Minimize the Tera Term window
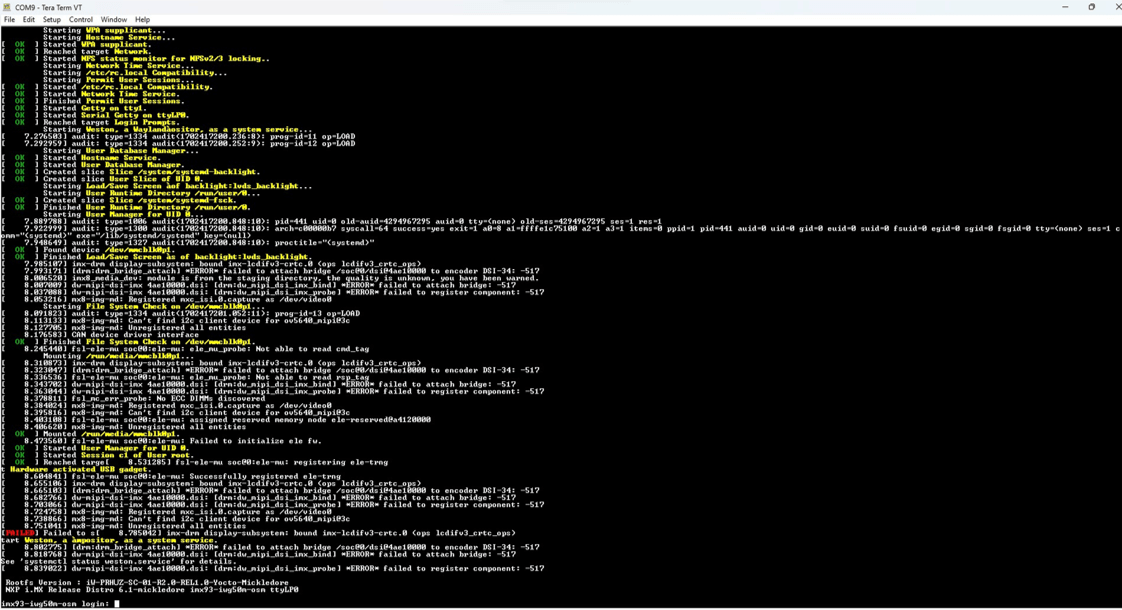 pos(1063,7)
